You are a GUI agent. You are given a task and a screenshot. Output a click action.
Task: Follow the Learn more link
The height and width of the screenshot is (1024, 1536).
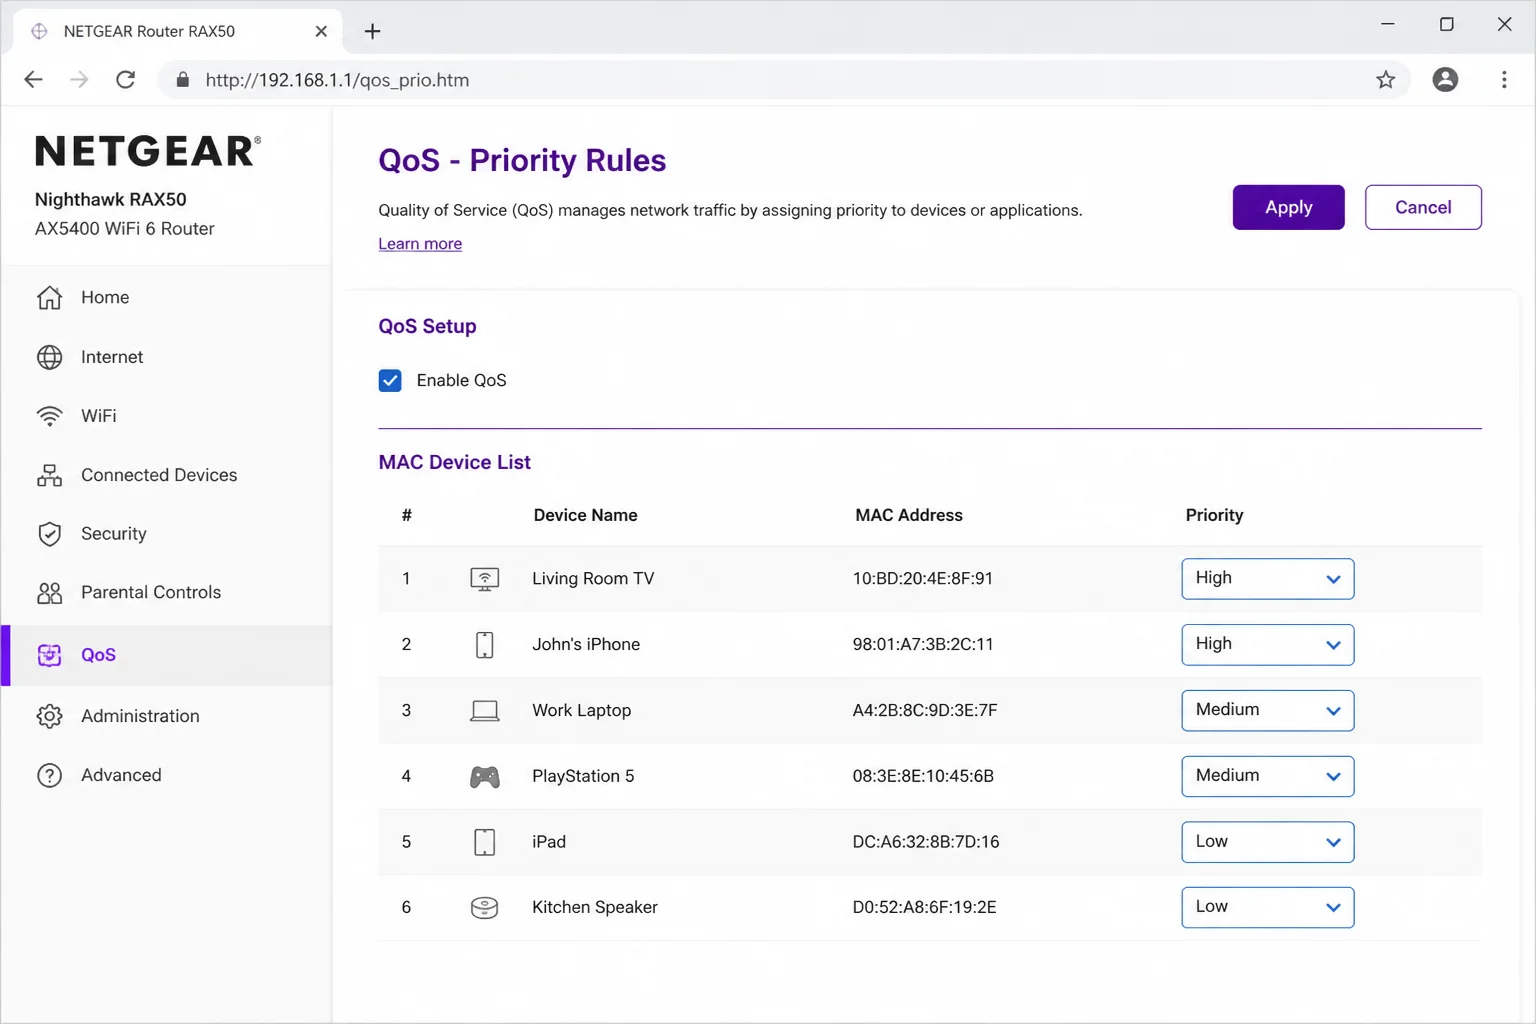tap(420, 244)
